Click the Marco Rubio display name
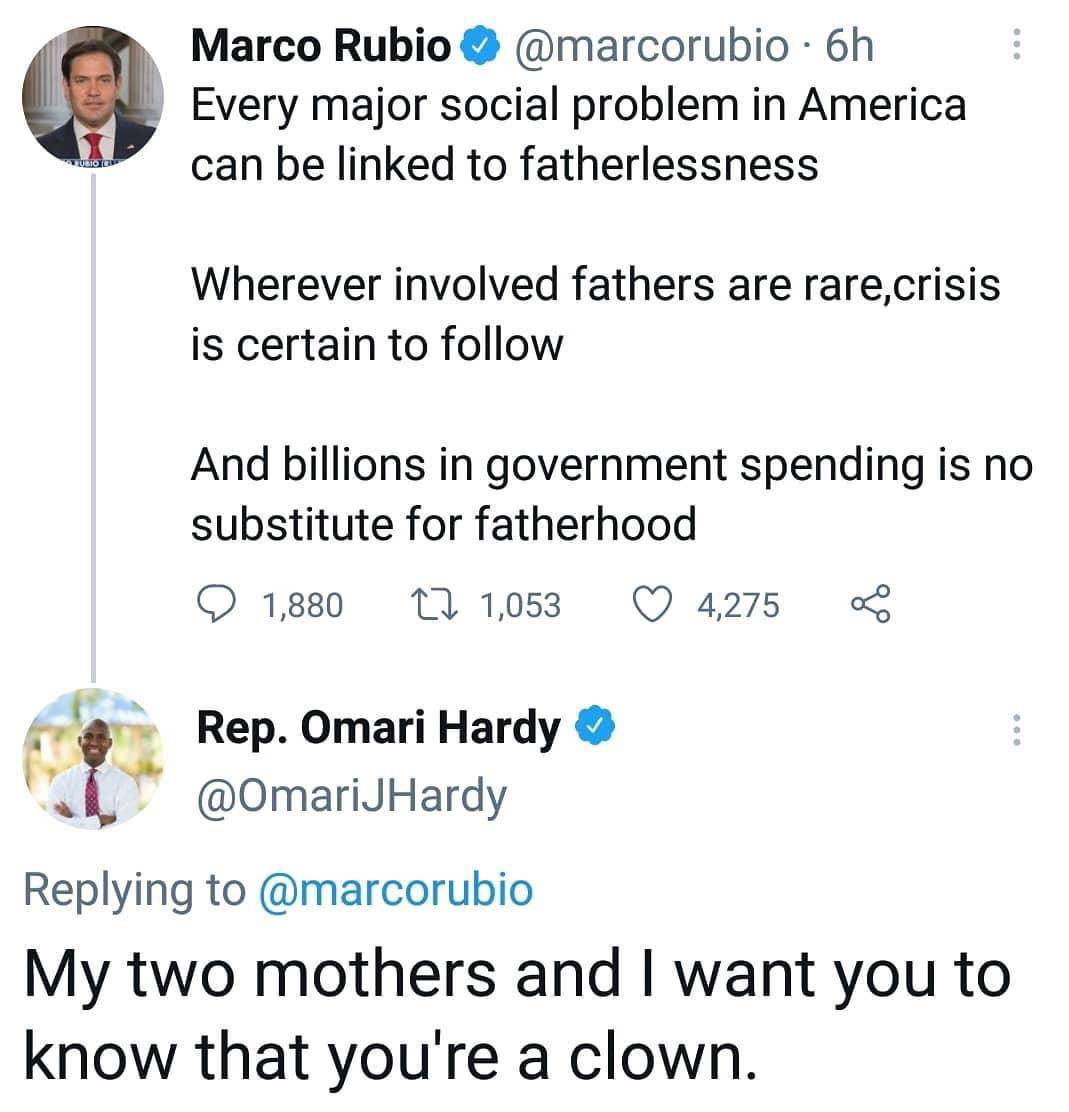Screen dimensions: 1069x1112 (x=320, y=47)
